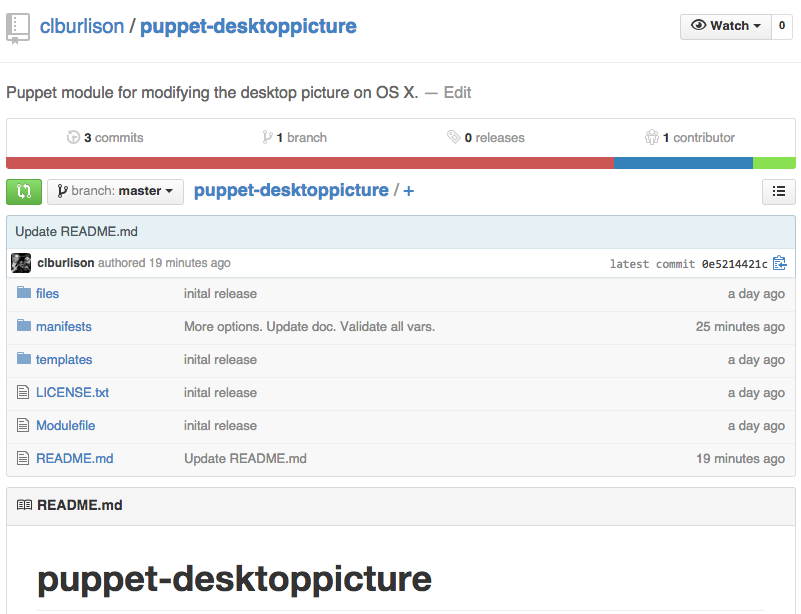801x614 pixels.
Task: Click the watchers count zero
Action: pyautogui.click(x=782, y=26)
